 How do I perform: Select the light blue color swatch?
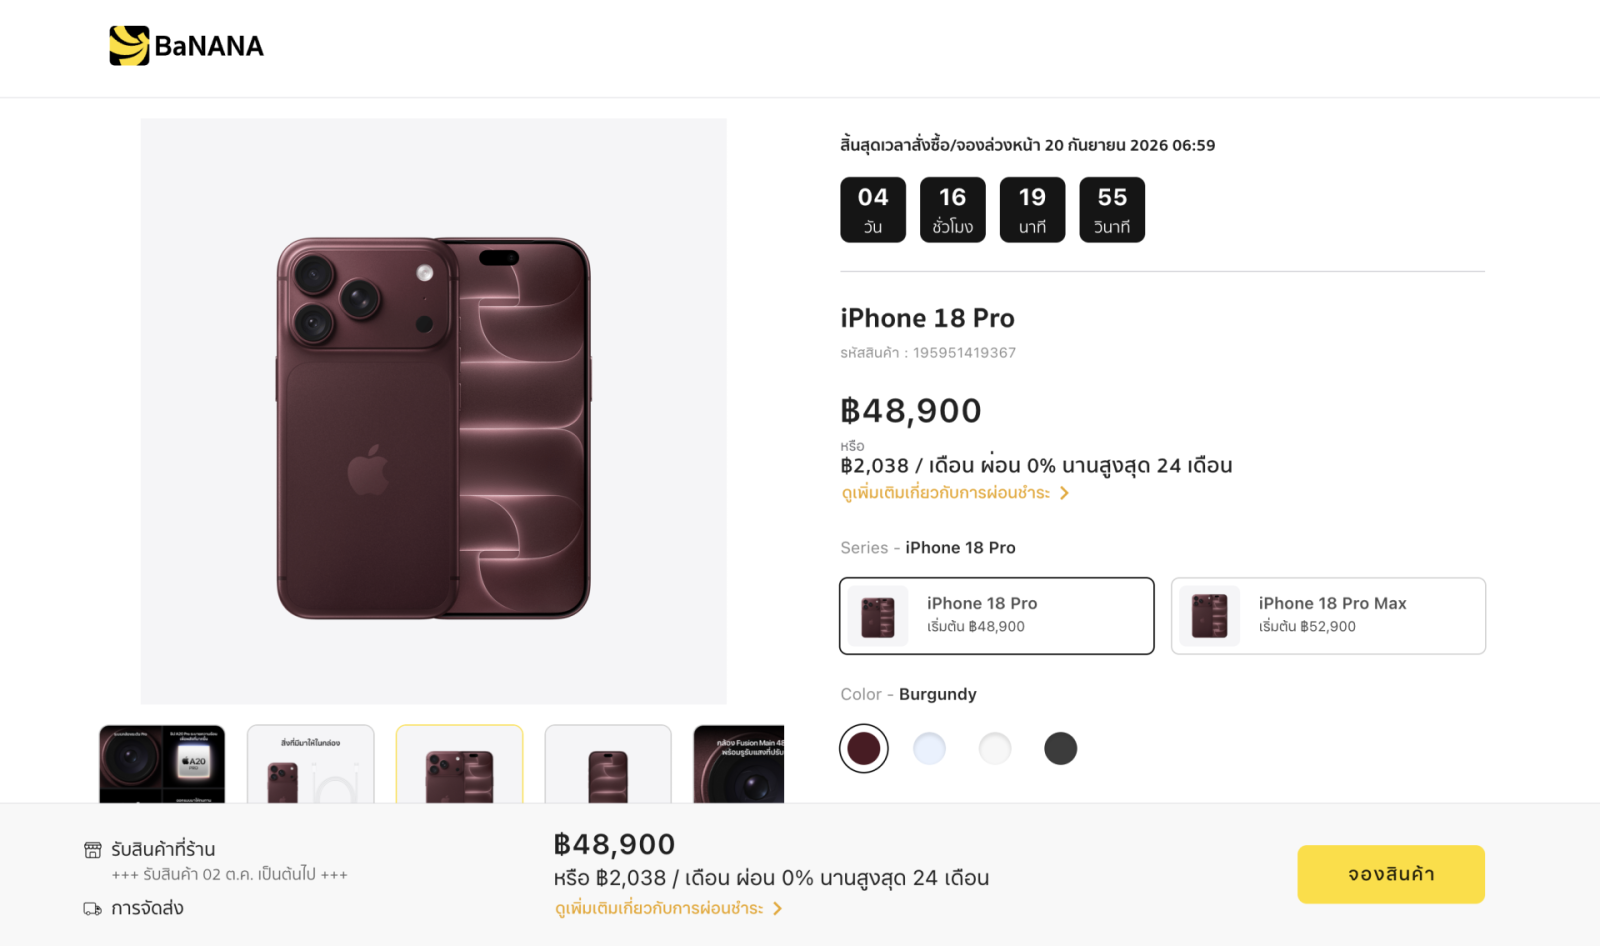pos(930,748)
